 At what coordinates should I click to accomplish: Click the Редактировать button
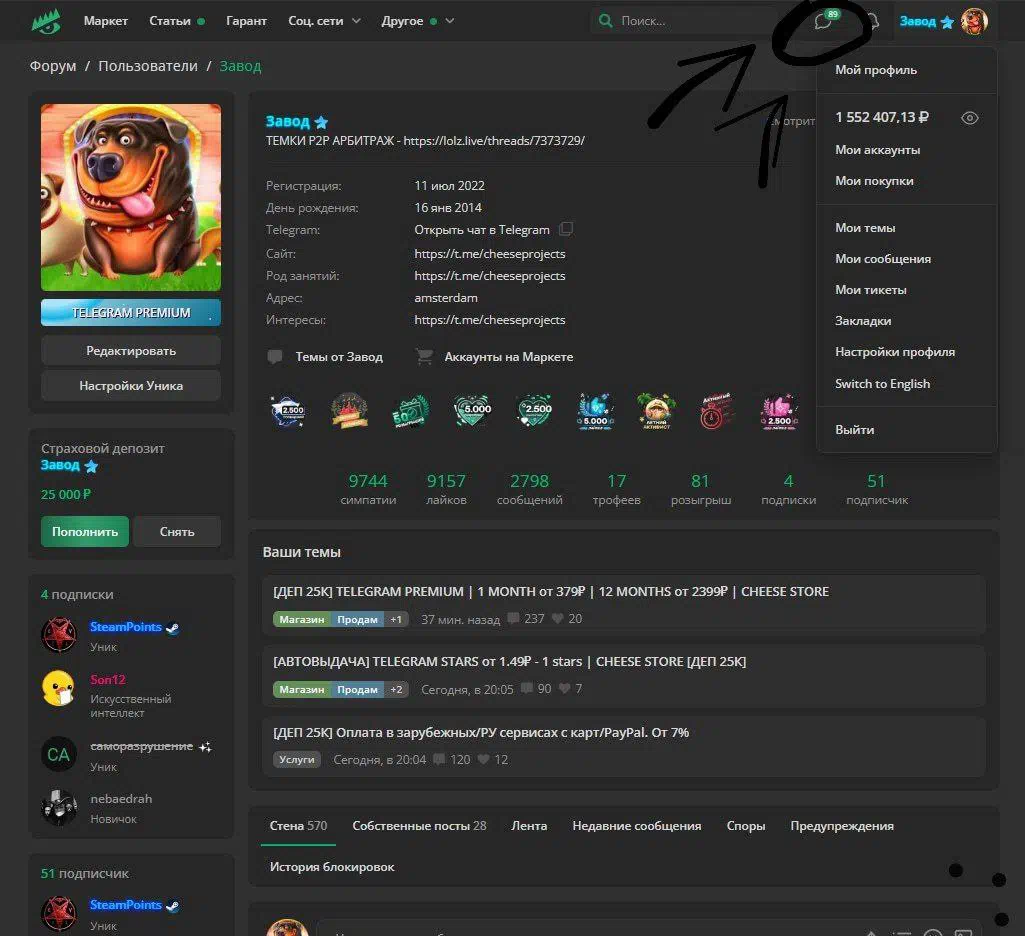(x=131, y=351)
